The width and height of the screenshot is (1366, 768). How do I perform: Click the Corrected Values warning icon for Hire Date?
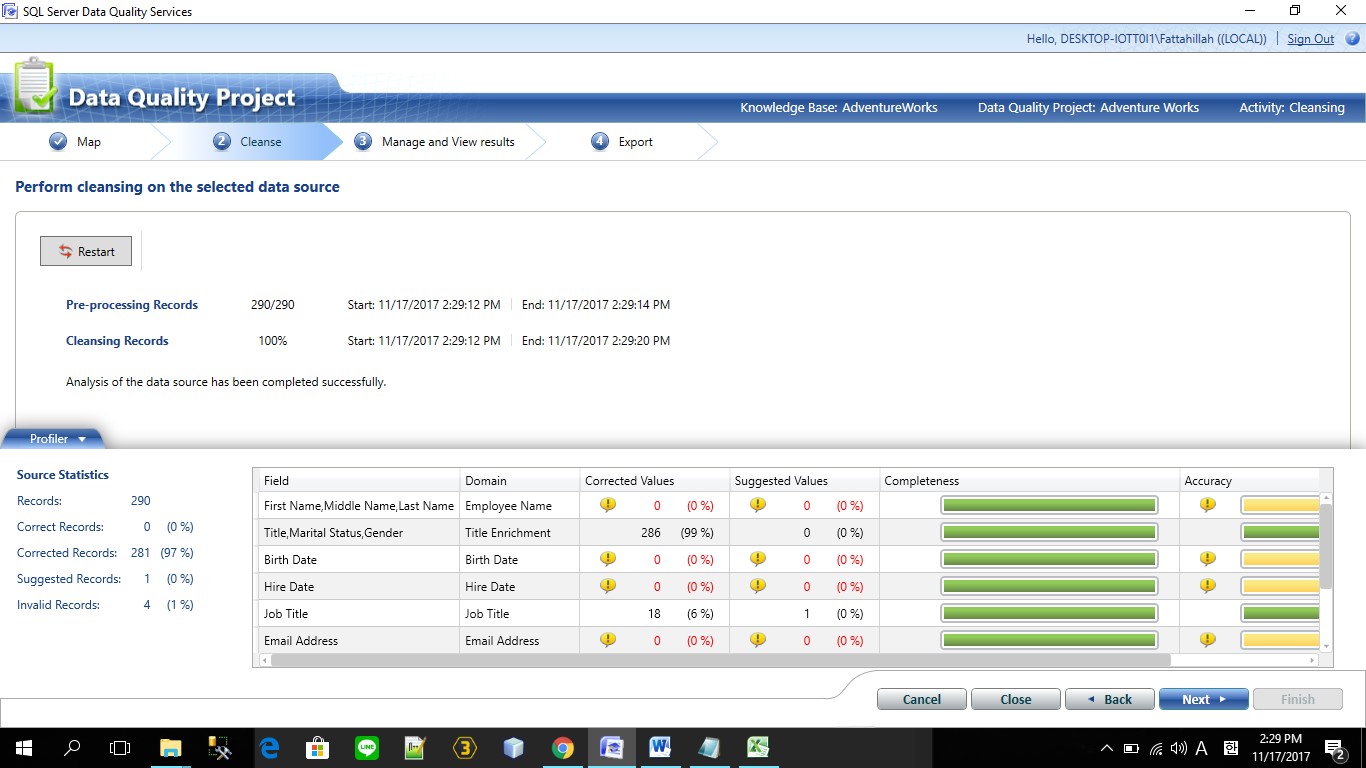pos(608,586)
